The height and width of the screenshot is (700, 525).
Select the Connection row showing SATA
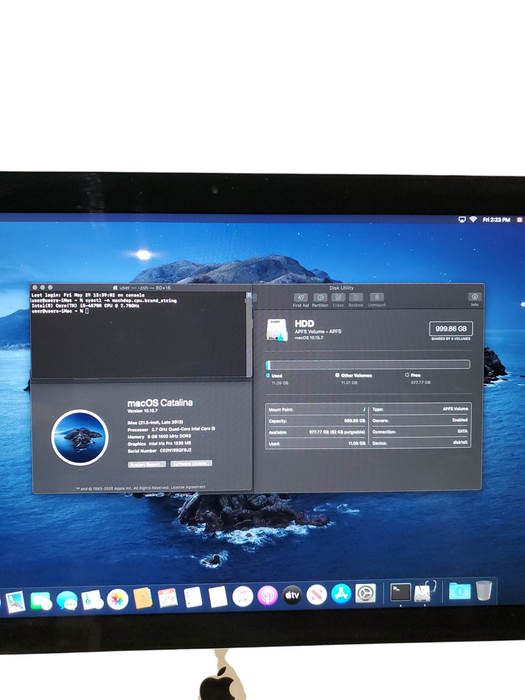[420, 431]
